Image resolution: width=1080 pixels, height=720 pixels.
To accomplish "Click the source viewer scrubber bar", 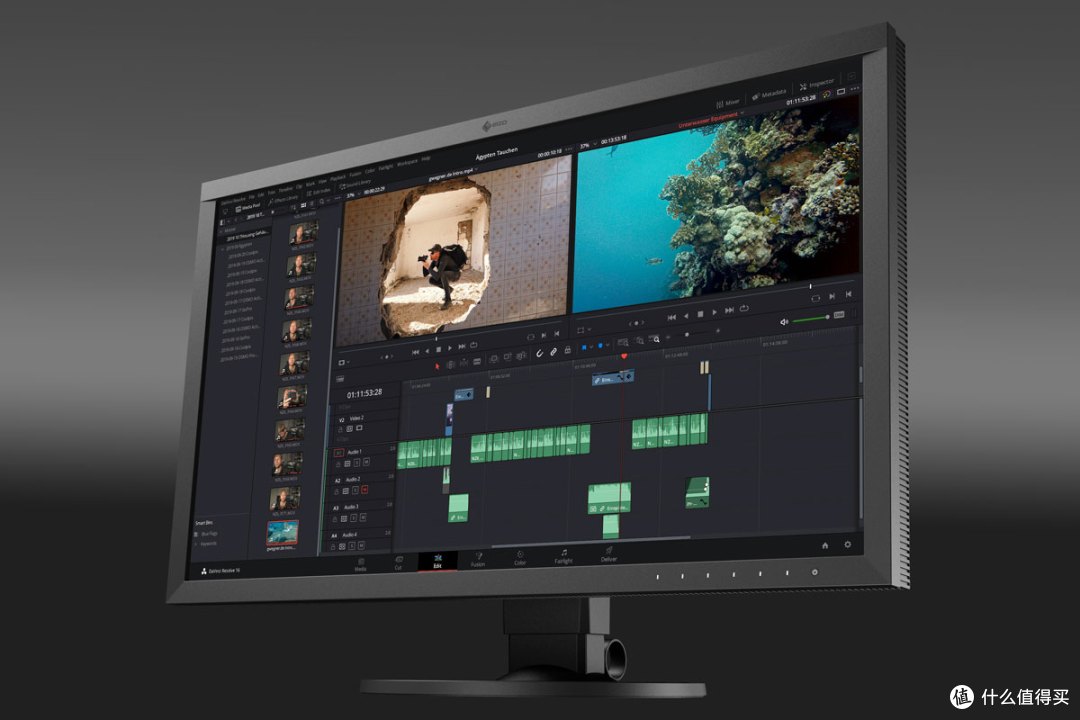I will (451, 336).
